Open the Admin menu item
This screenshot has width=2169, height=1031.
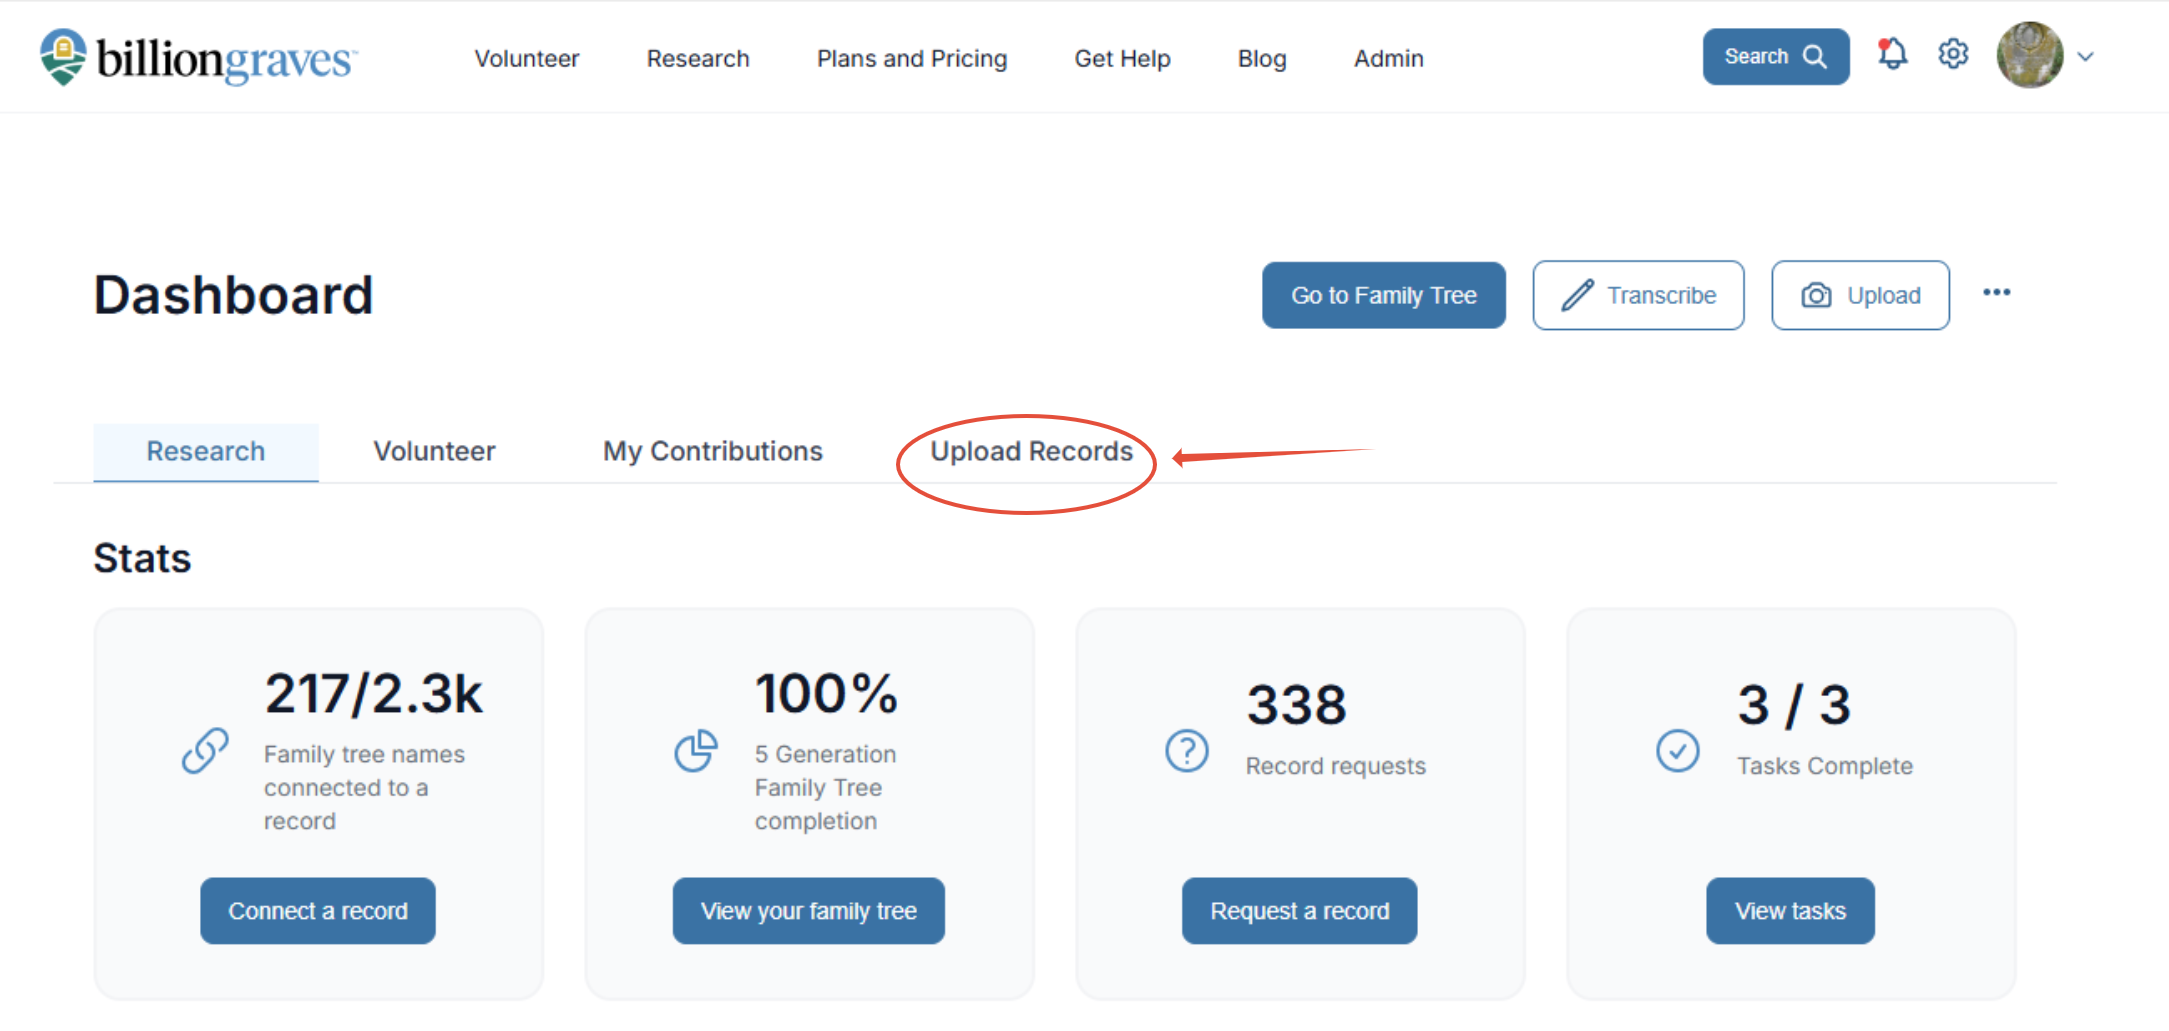click(x=1389, y=59)
